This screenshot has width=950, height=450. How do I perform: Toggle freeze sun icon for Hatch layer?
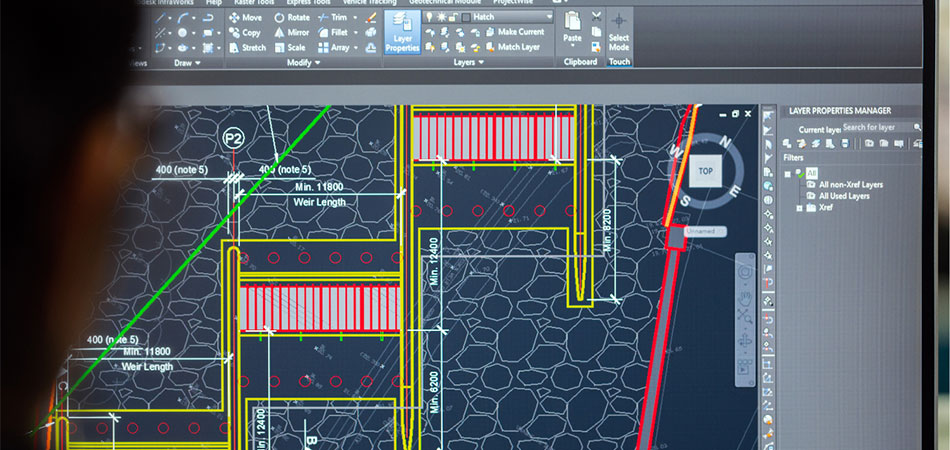[440, 17]
